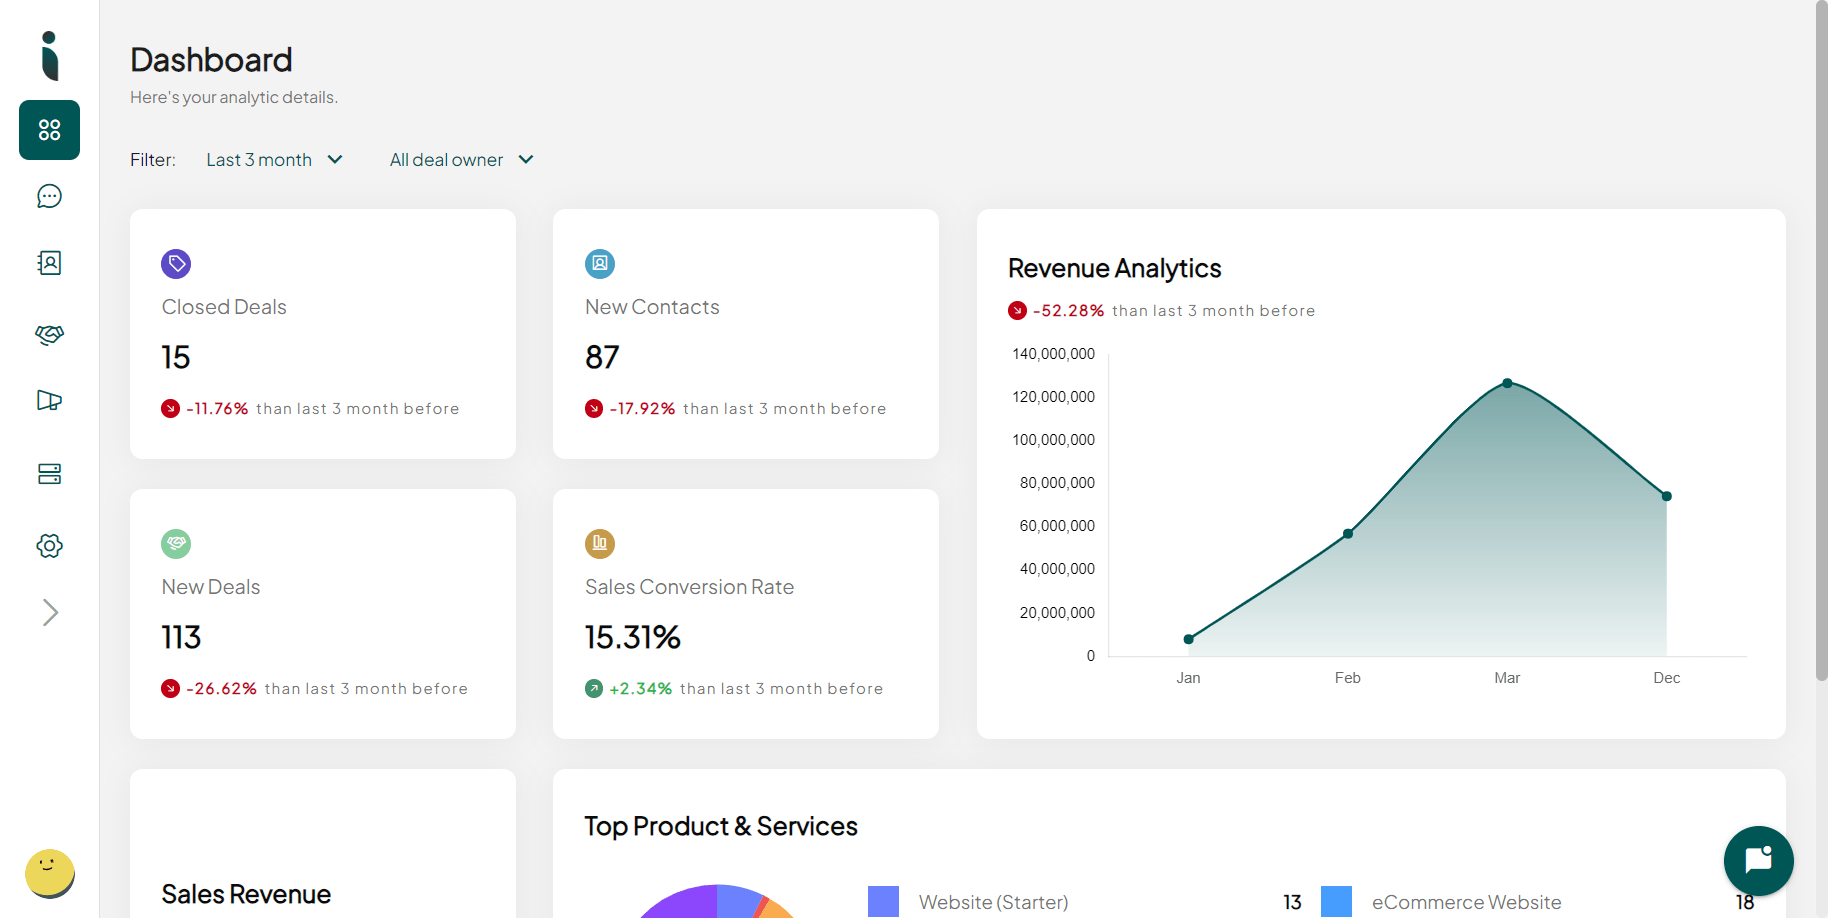Screen dimensions: 1828x918
Task: Click the green up arrow beside +2.34%
Action: (x=594, y=688)
